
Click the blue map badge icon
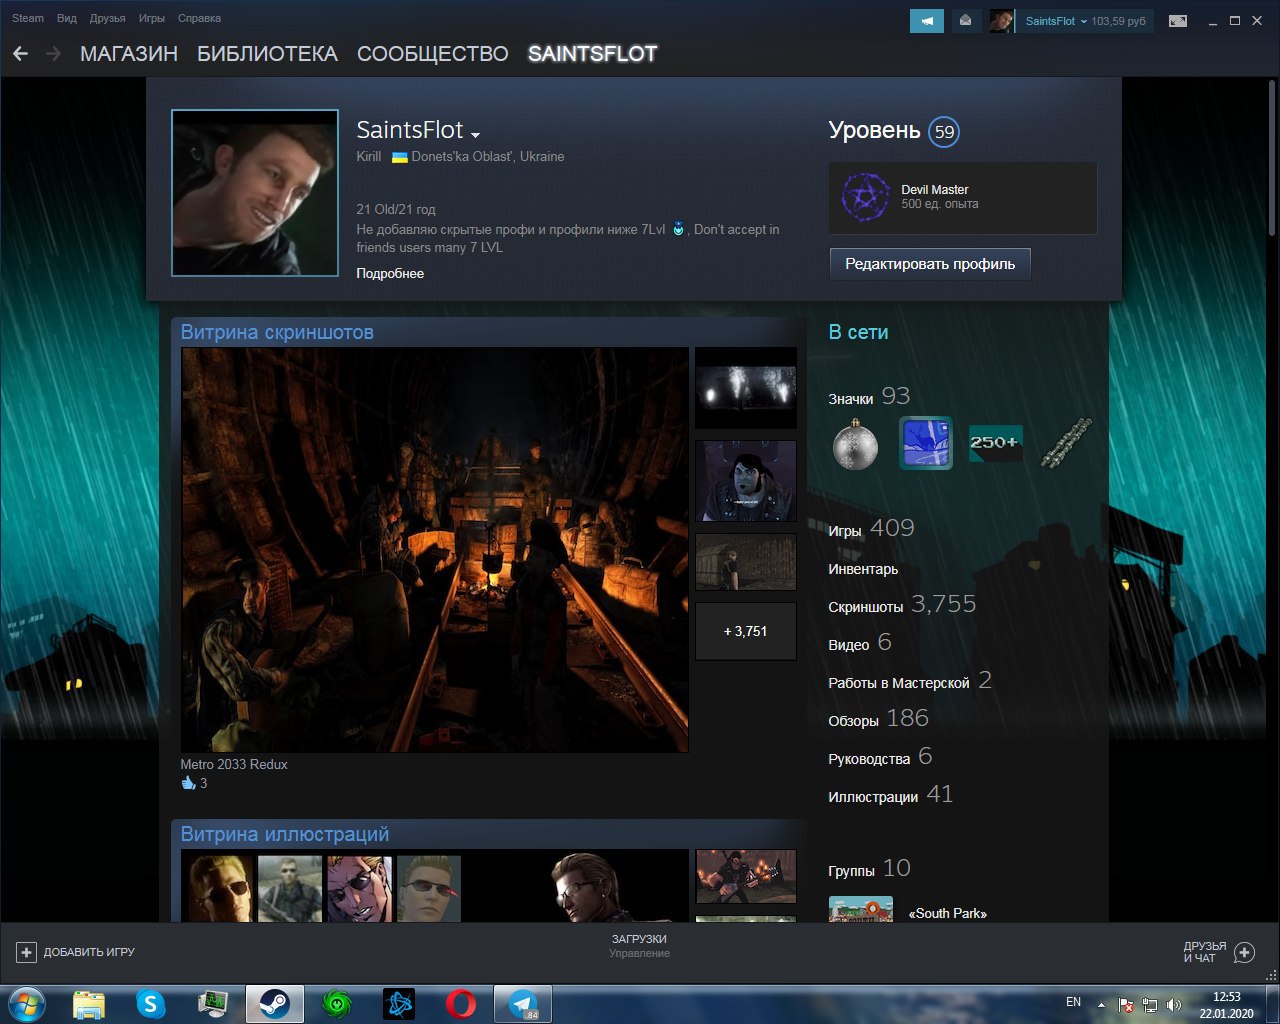[926, 443]
